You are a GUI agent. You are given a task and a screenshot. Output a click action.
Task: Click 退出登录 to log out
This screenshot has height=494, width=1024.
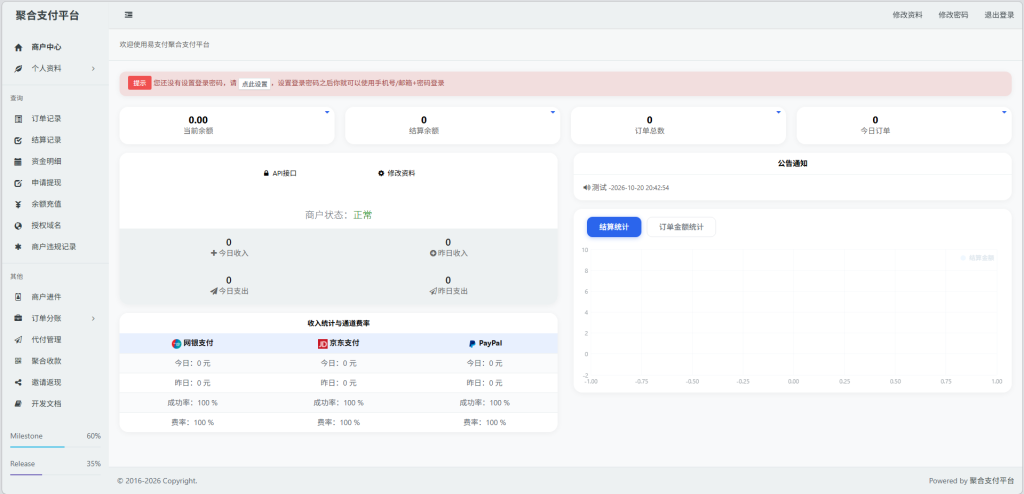click(x=999, y=15)
